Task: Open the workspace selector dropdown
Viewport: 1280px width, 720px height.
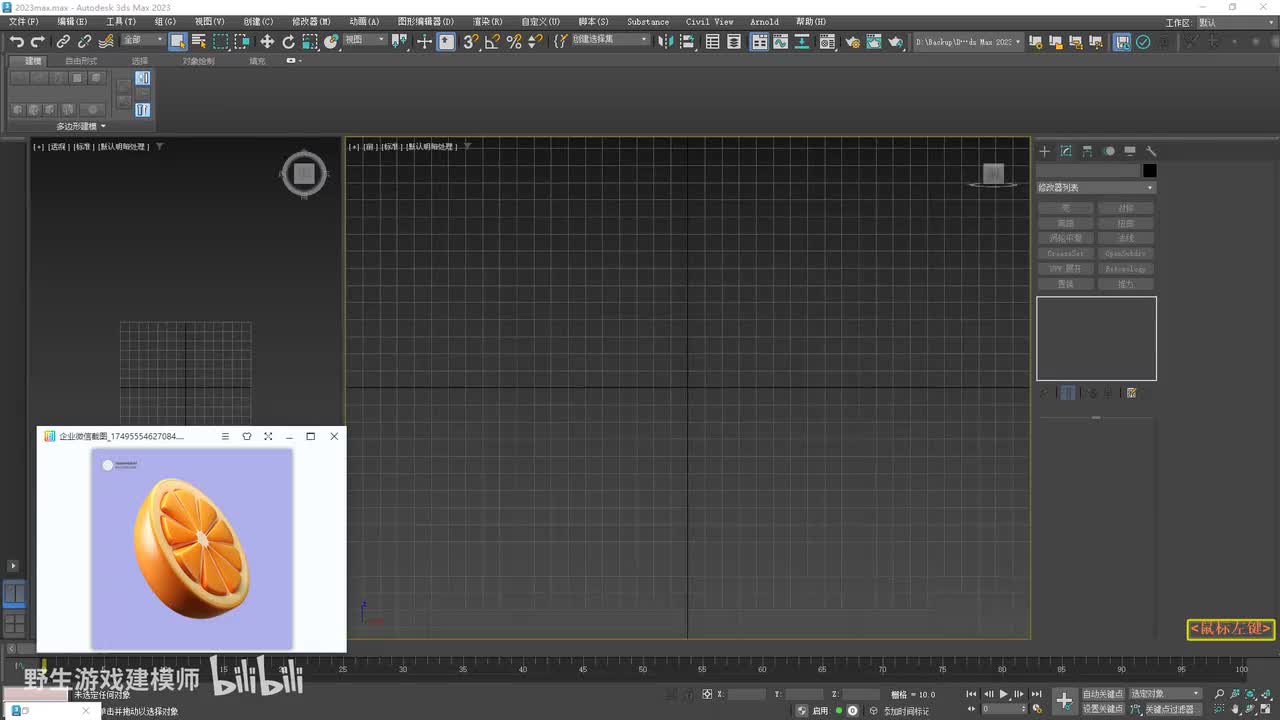Action: coord(1236,22)
